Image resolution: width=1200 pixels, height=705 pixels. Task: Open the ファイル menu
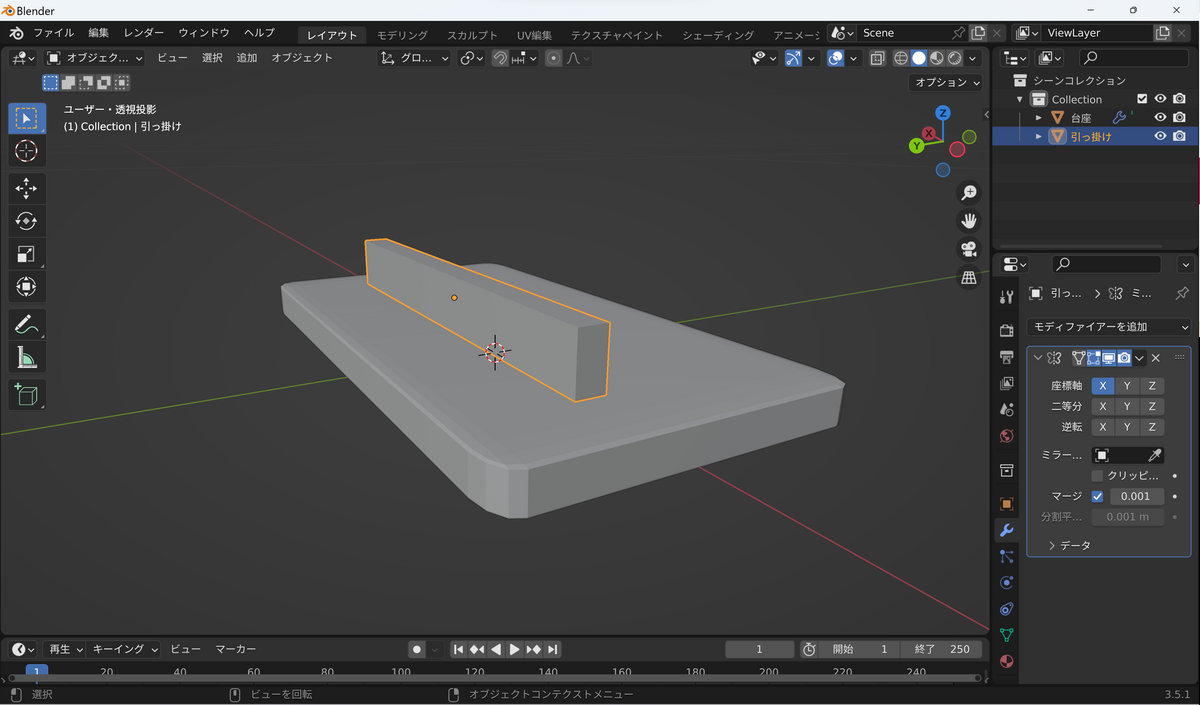click(x=54, y=33)
